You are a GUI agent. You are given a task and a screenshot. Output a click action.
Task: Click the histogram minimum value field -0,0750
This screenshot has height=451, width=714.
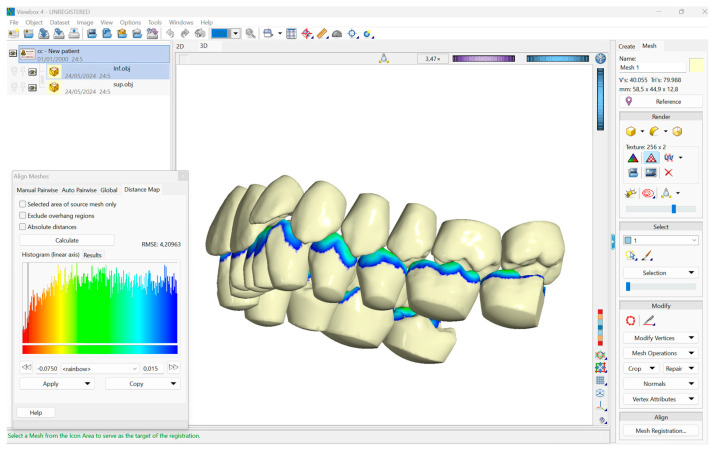point(47,369)
